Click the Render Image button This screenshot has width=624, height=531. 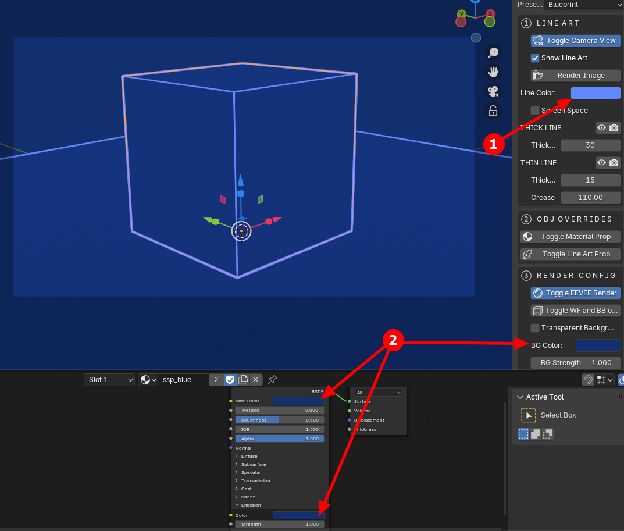coord(575,75)
